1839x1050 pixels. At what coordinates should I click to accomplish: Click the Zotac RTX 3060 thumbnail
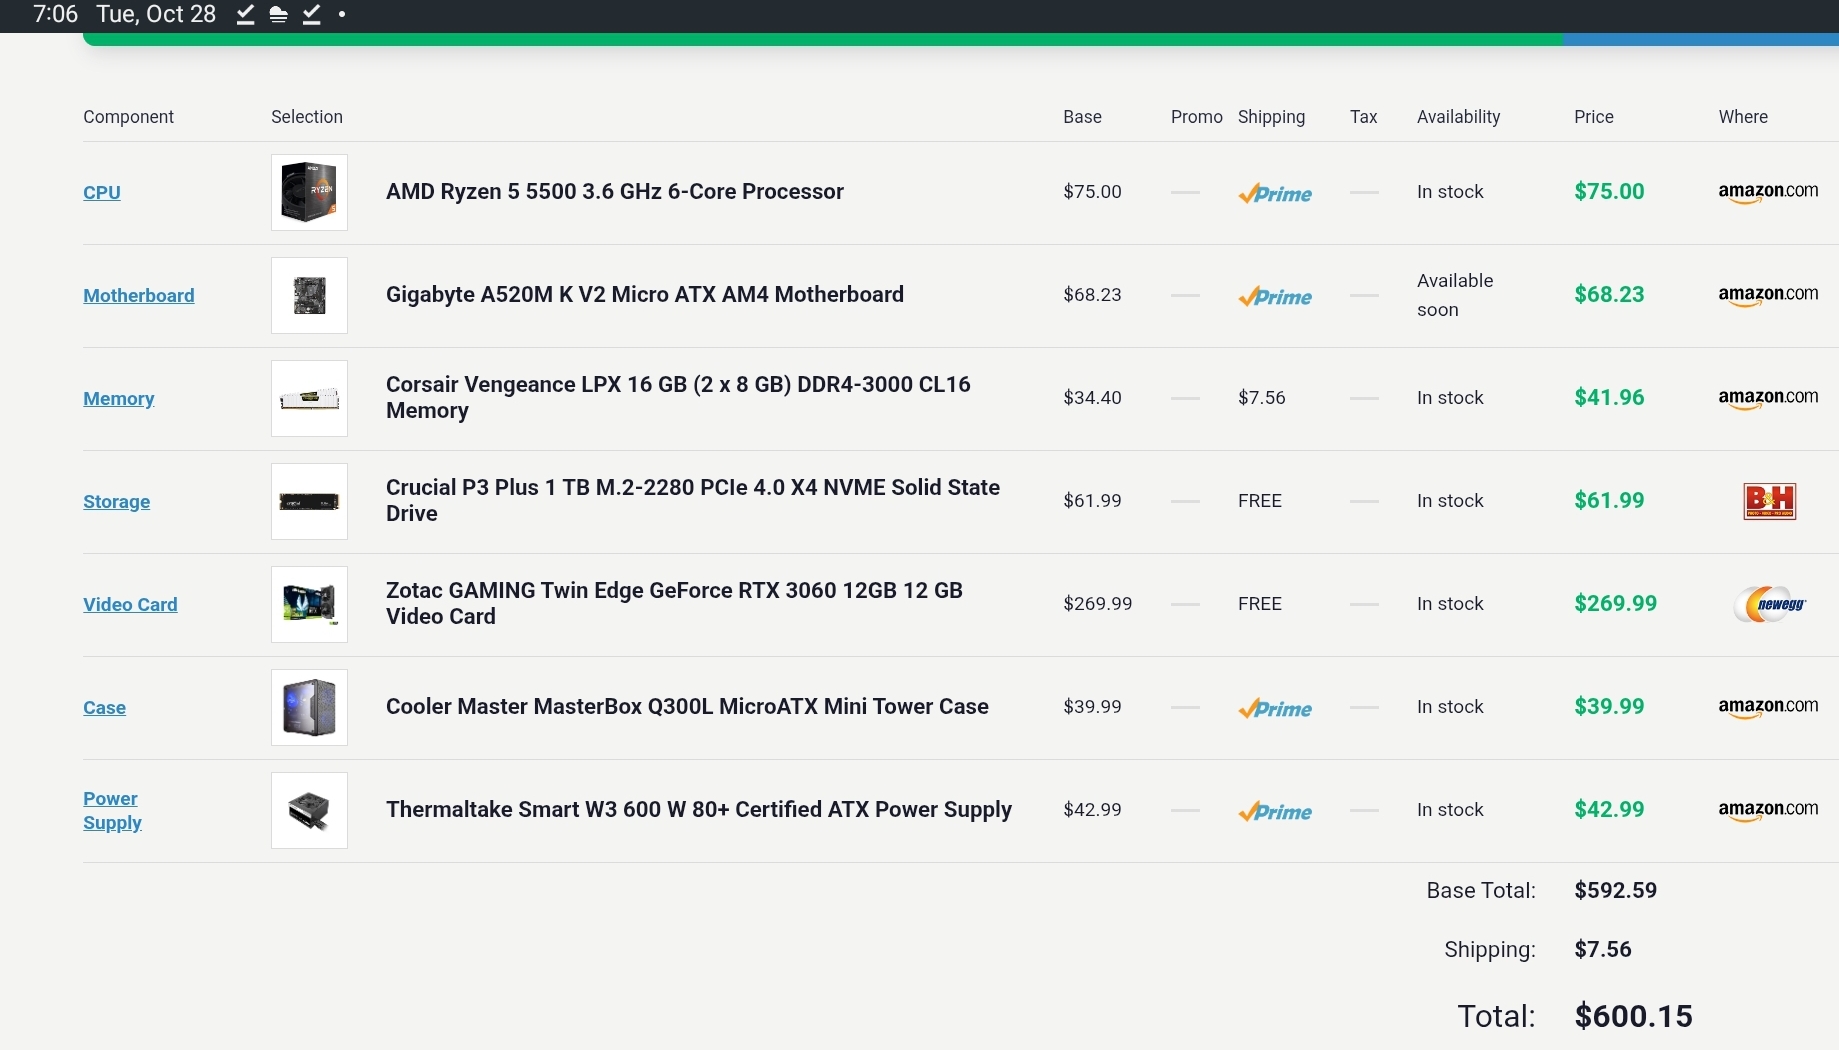309,604
